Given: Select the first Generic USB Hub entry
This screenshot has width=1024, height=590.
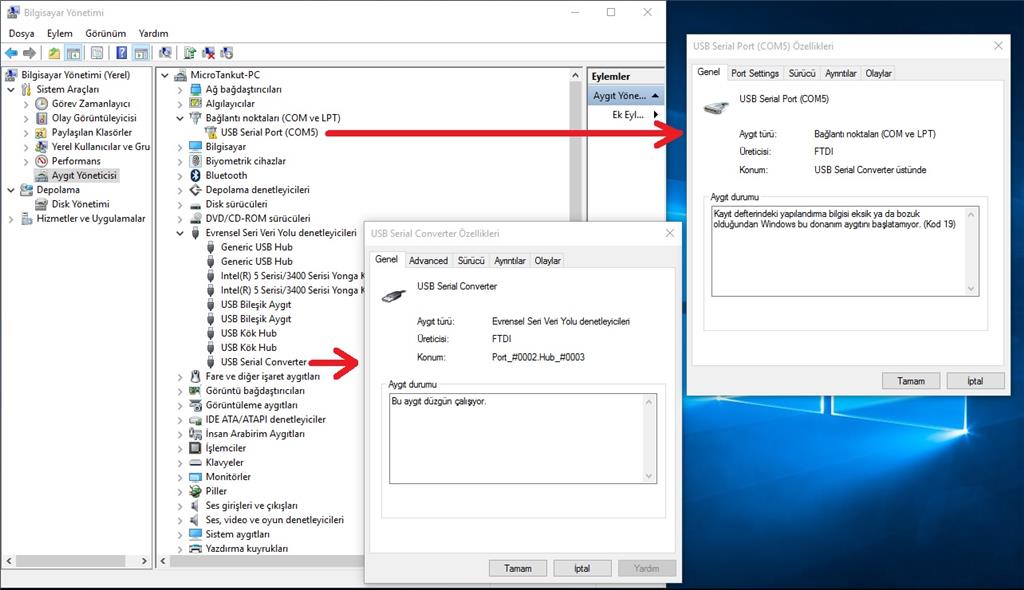Looking at the screenshot, I should (x=257, y=247).
